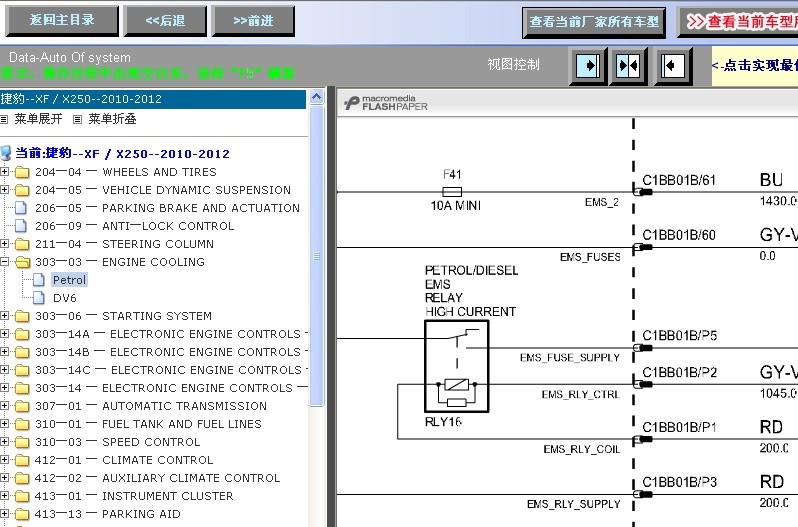The image size is (798, 527).
Task: Click the 303-14B folder icon
Action: [22, 352]
